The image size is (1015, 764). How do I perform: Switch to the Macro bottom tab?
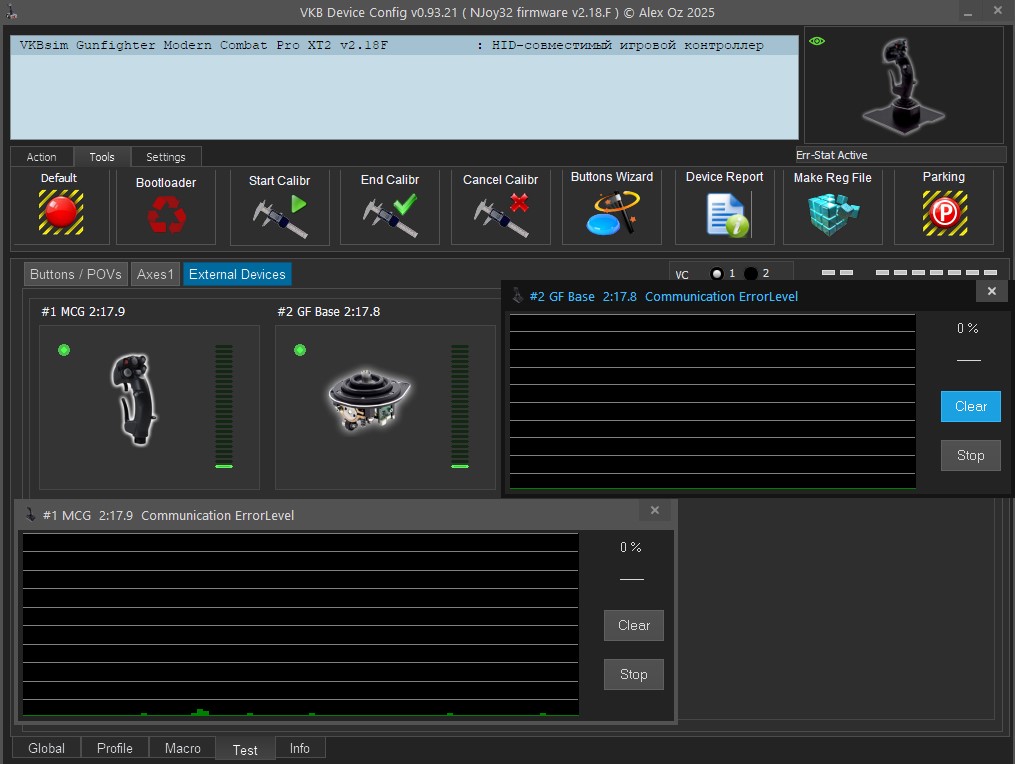(183, 748)
